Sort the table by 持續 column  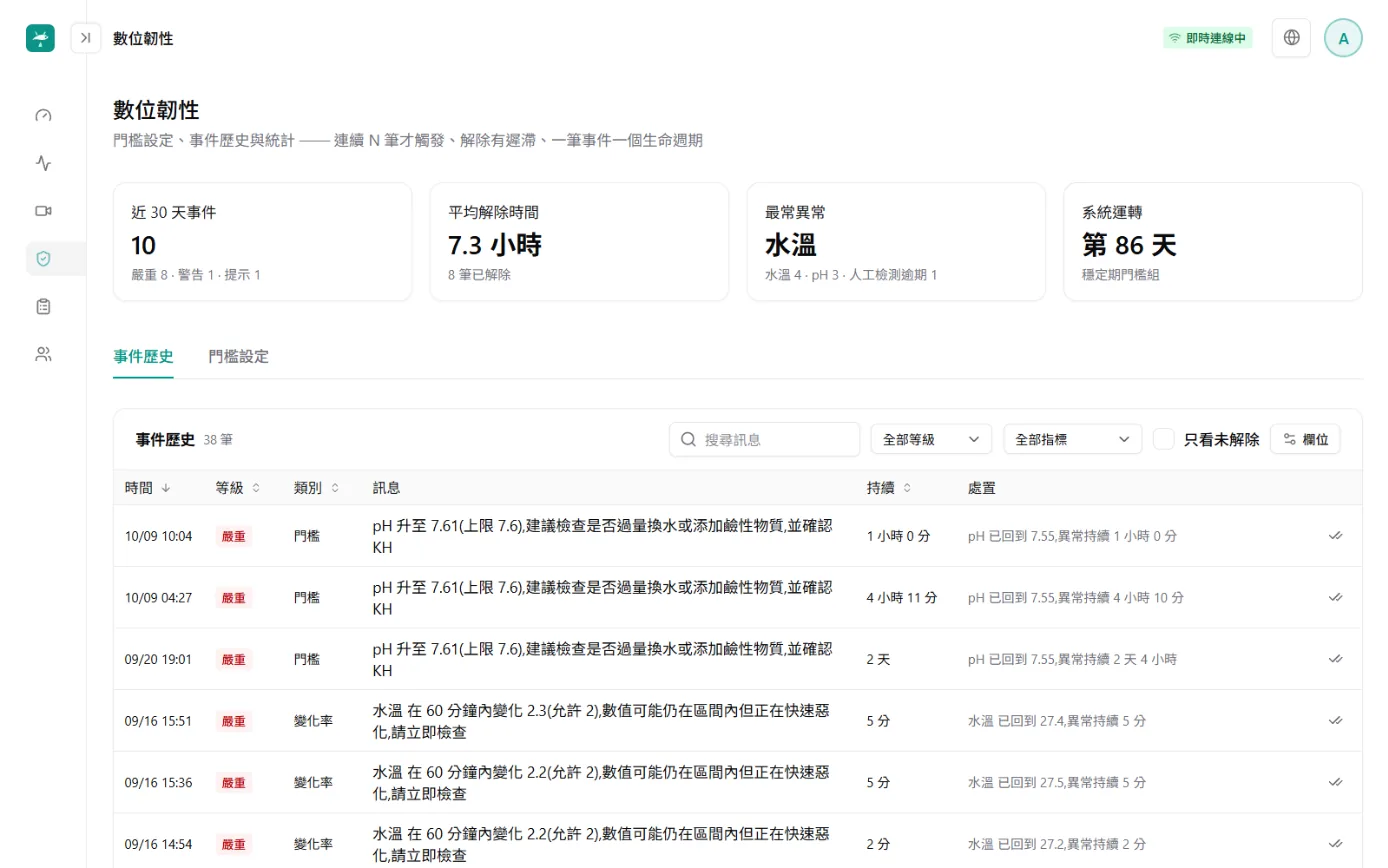click(890, 488)
